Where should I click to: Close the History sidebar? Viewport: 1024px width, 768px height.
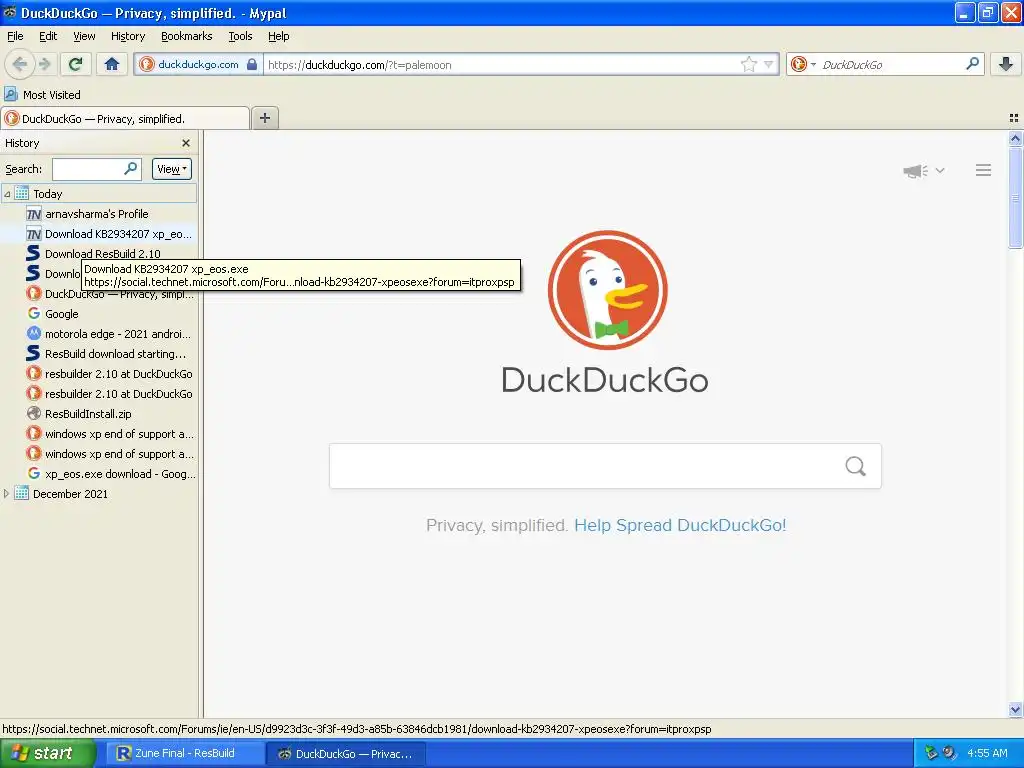(x=186, y=143)
